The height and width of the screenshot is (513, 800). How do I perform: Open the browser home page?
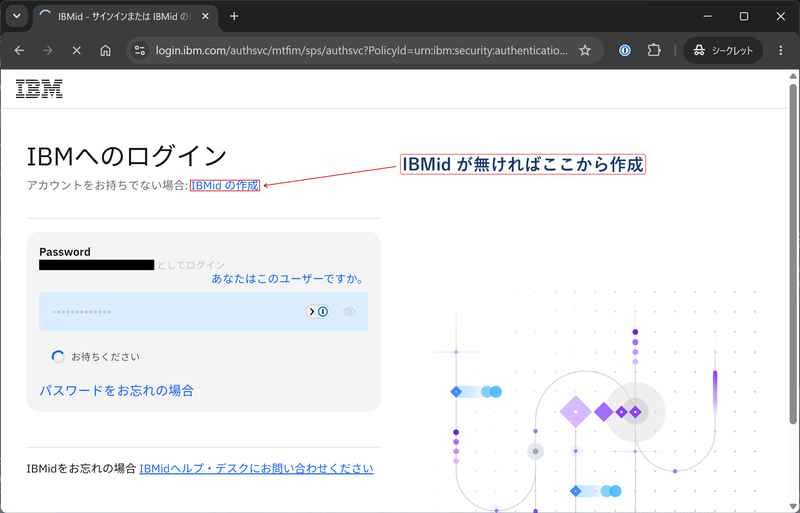coord(105,51)
